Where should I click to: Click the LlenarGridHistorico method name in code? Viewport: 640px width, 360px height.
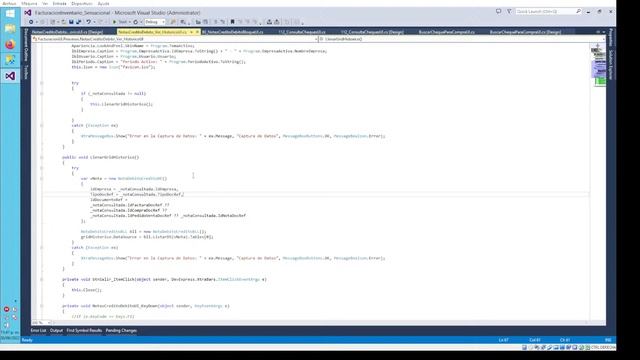tap(113, 157)
